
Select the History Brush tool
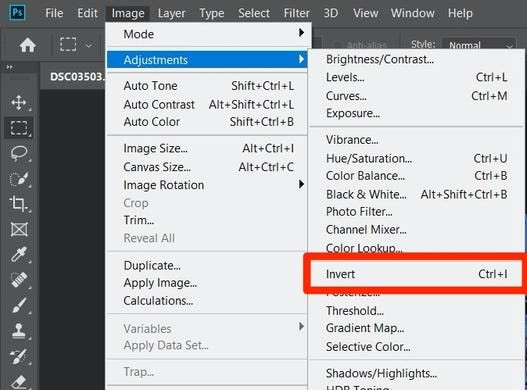pyautogui.click(x=19, y=356)
